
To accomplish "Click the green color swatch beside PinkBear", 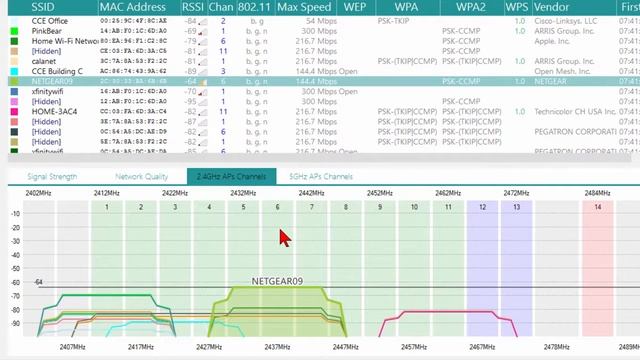I will (x=14, y=31).
